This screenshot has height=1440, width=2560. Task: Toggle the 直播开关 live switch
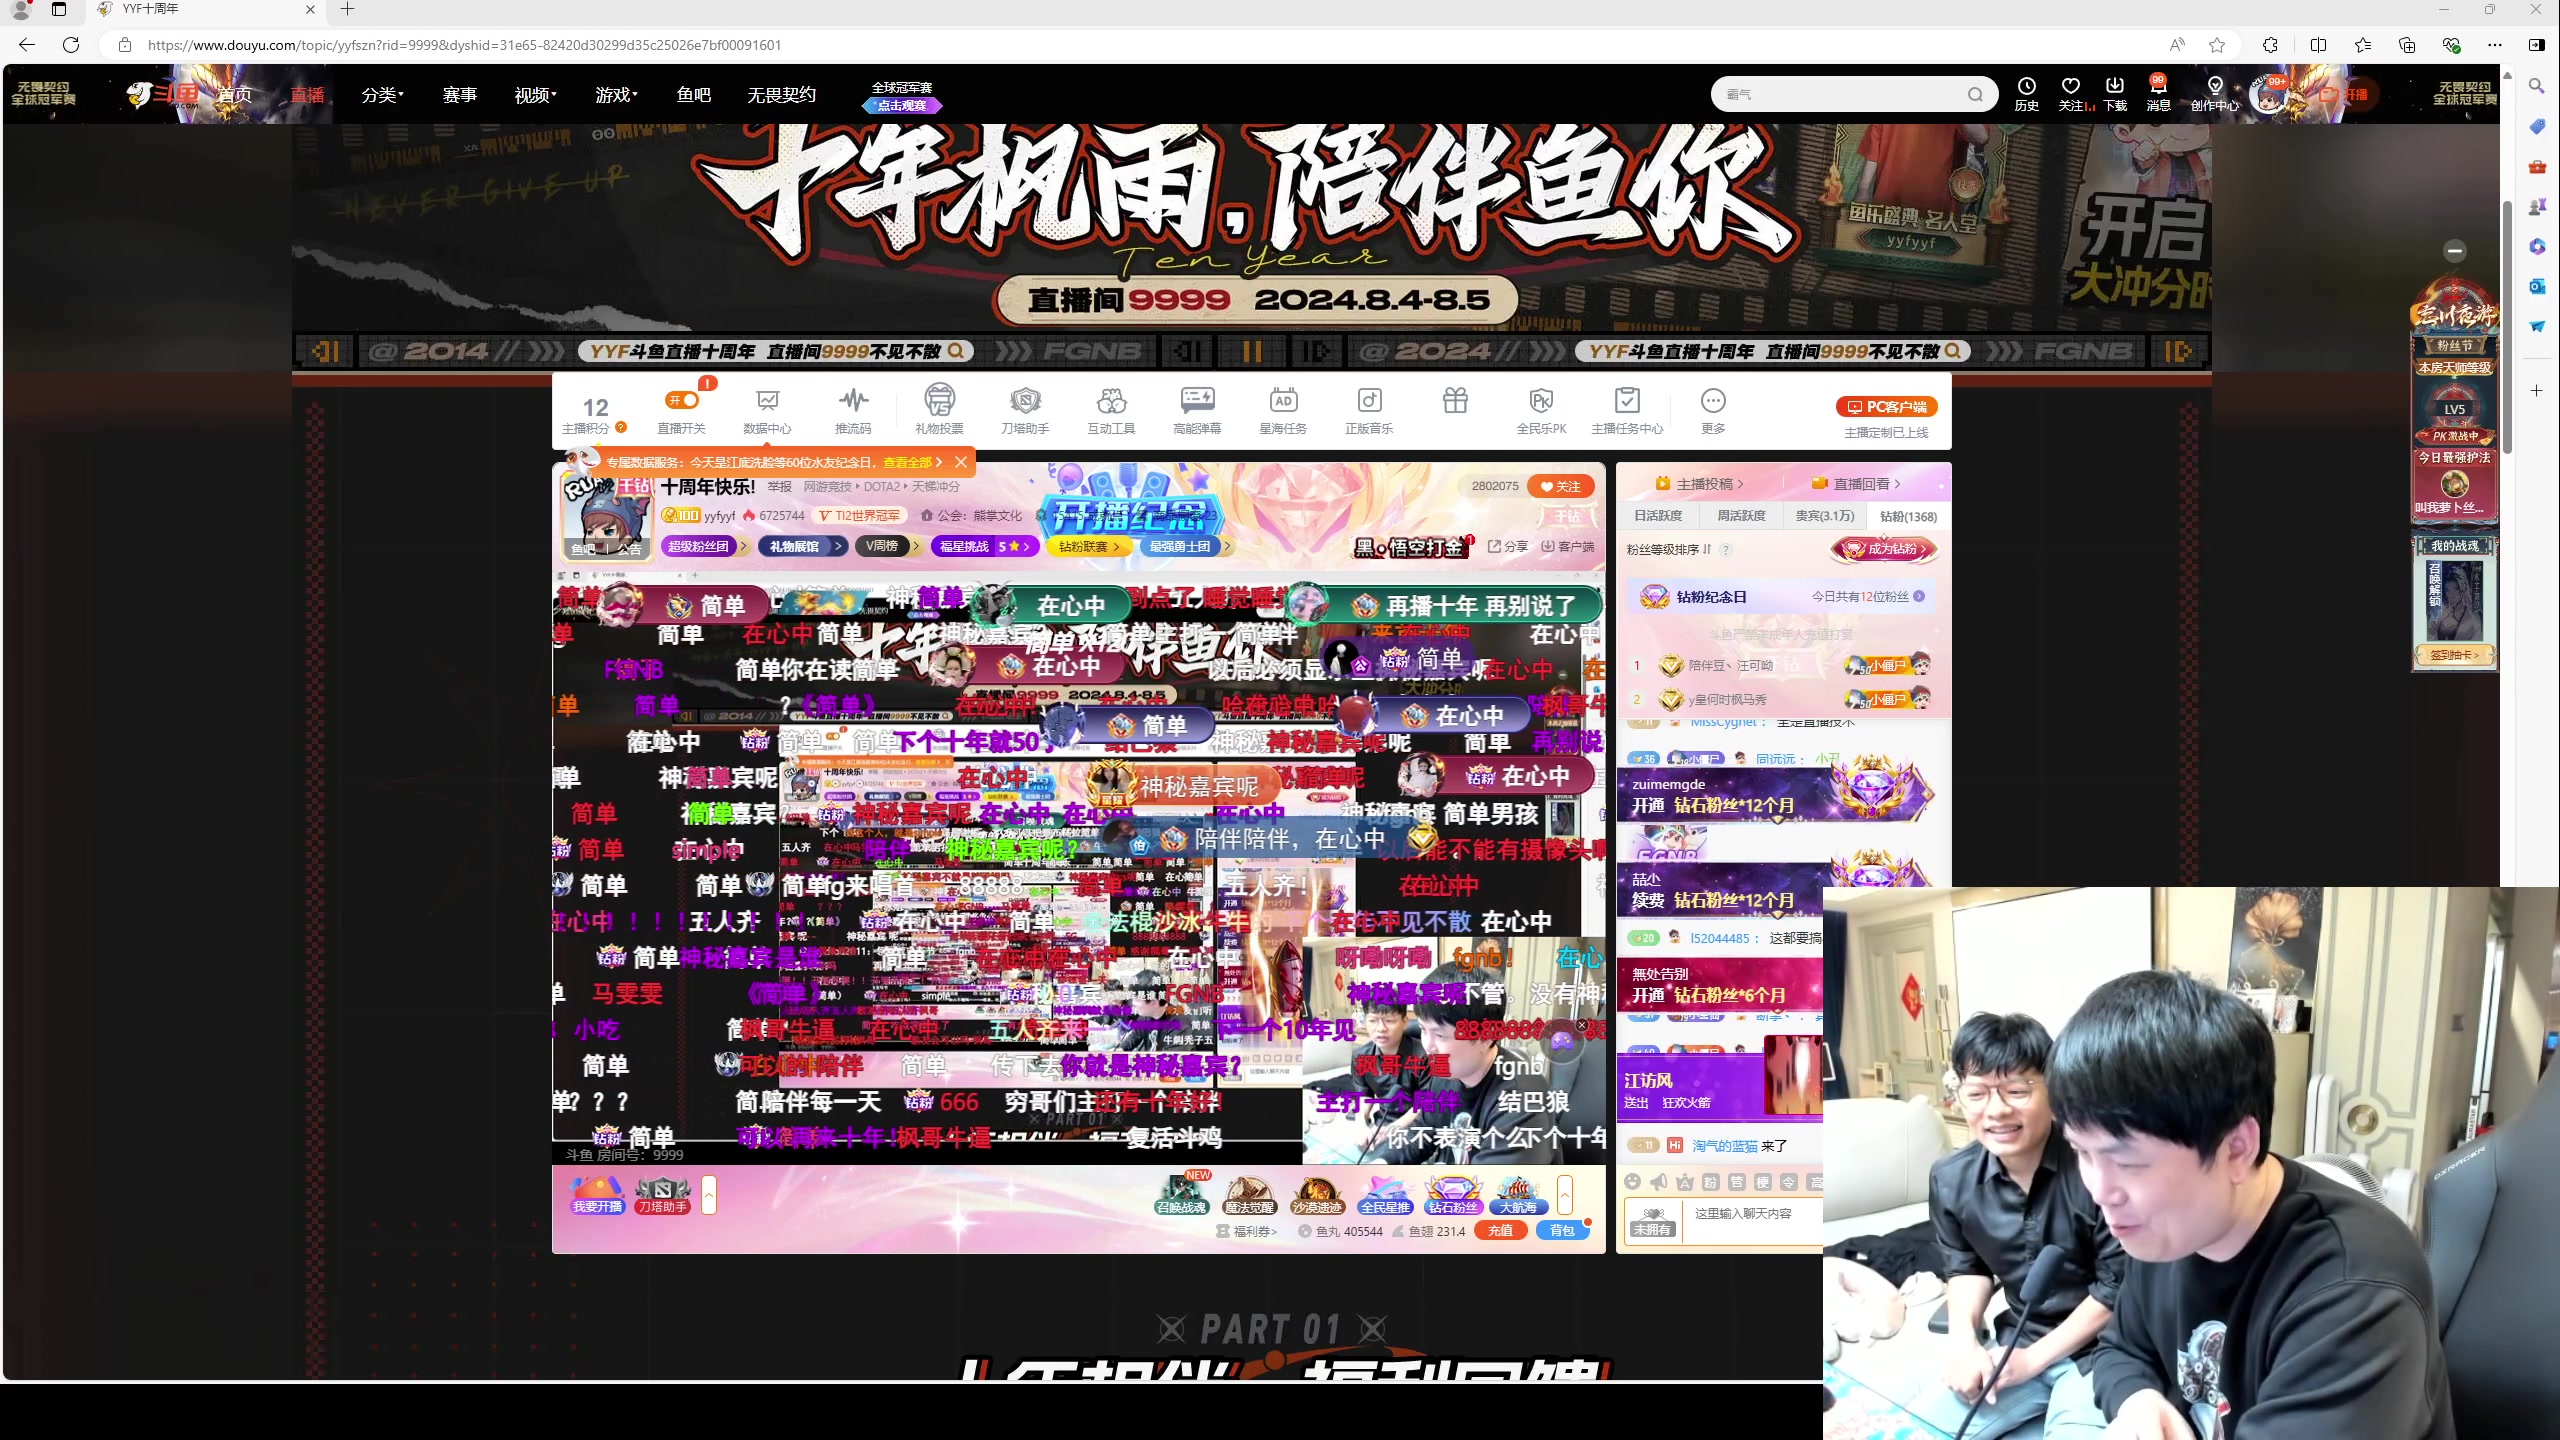pyautogui.click(x=682, y=401)
